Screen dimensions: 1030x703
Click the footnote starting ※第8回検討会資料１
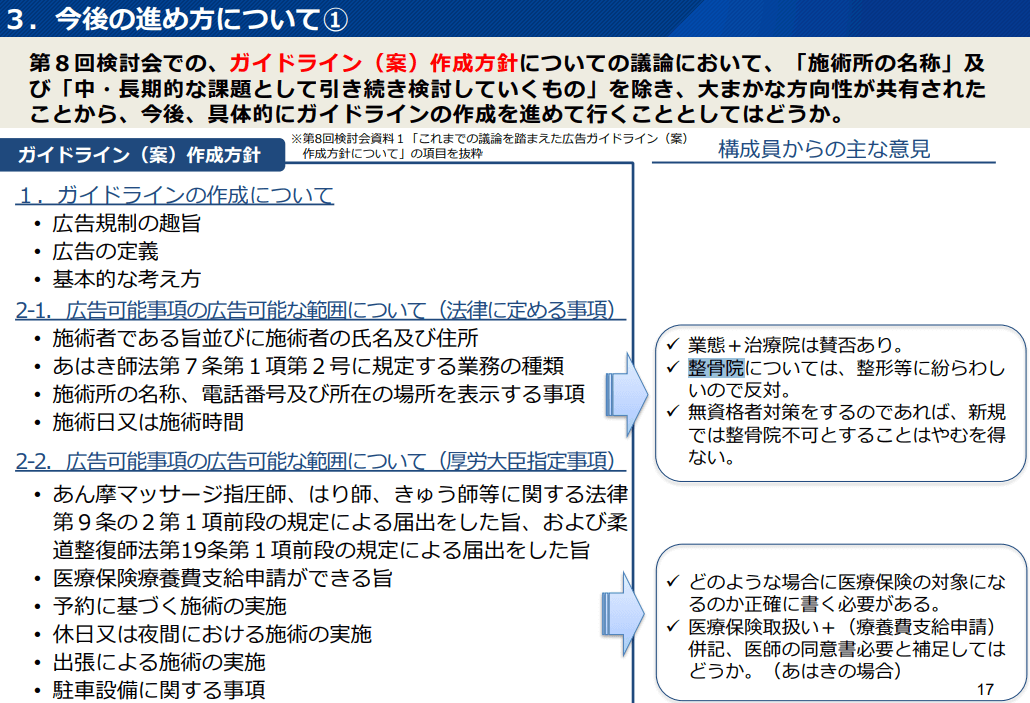coord(490,146)
